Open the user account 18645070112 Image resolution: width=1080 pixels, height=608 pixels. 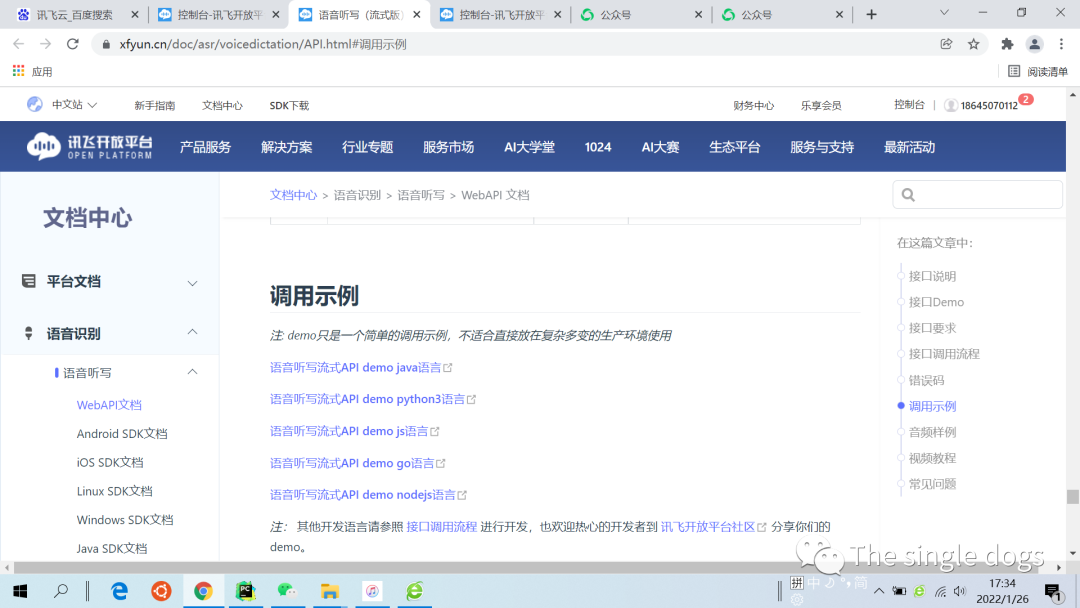point(988,105)
